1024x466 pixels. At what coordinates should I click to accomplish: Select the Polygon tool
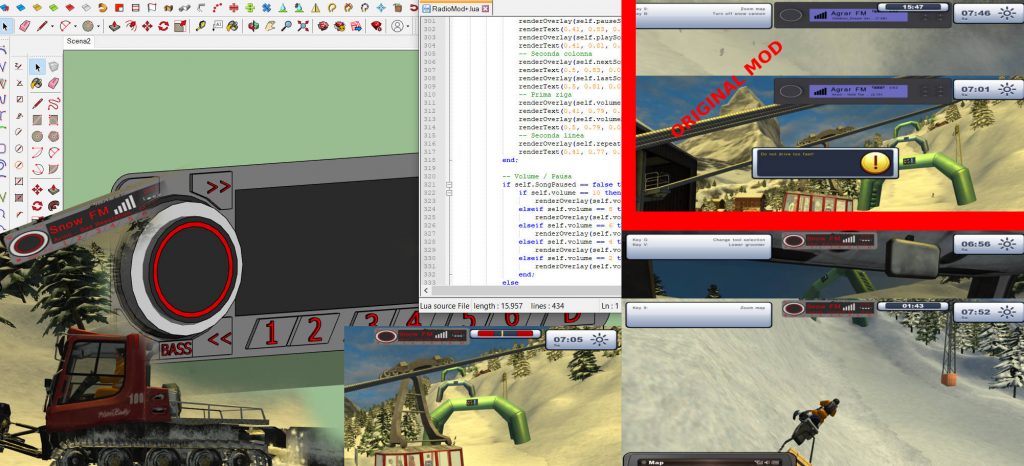click(x=54, y=136)
